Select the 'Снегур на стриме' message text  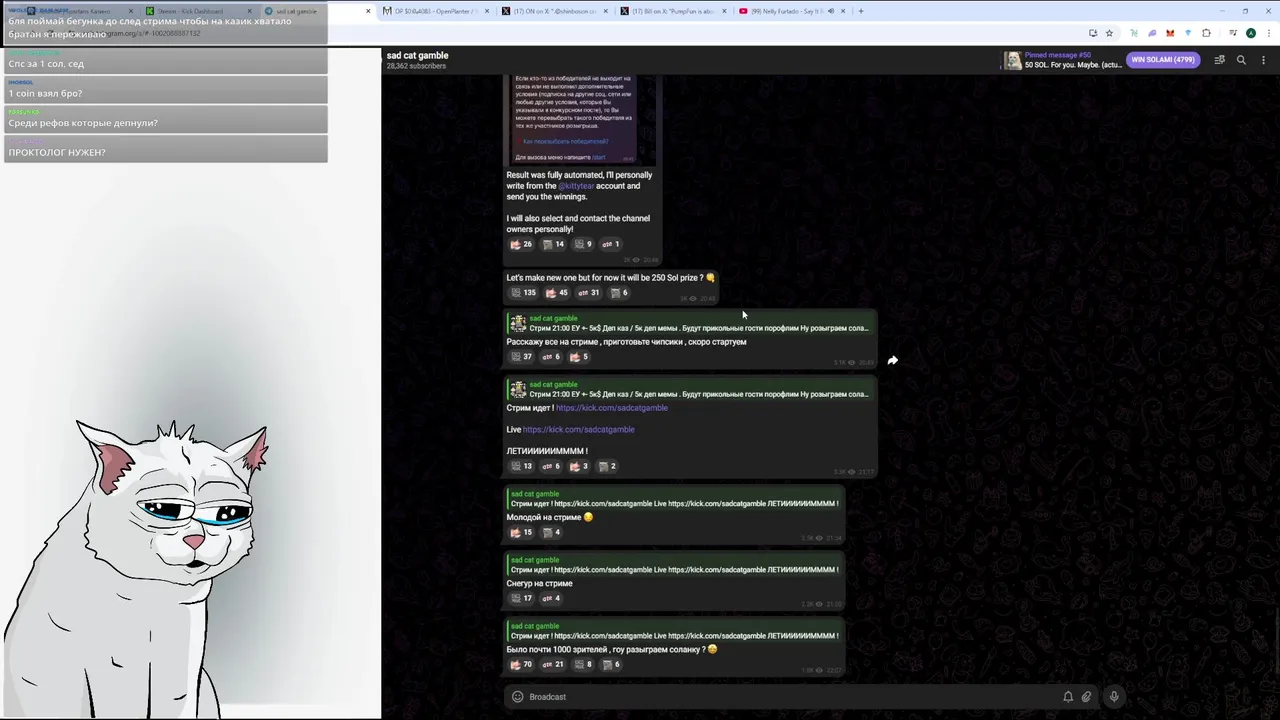click(540, 584)
